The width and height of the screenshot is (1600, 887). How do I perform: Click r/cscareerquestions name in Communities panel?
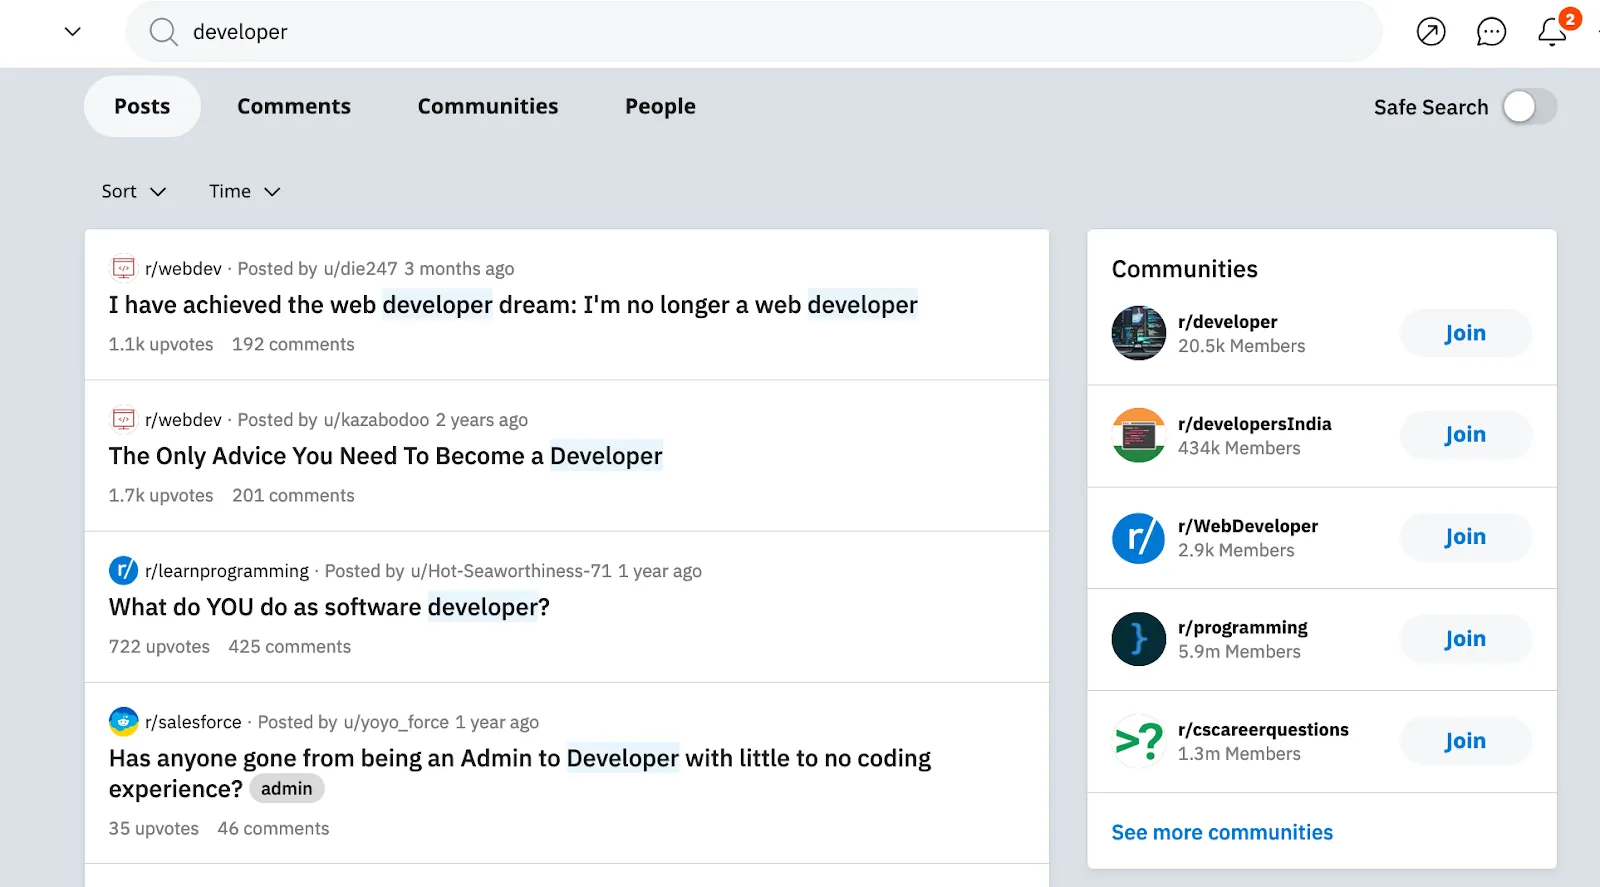coord(1263,729)
